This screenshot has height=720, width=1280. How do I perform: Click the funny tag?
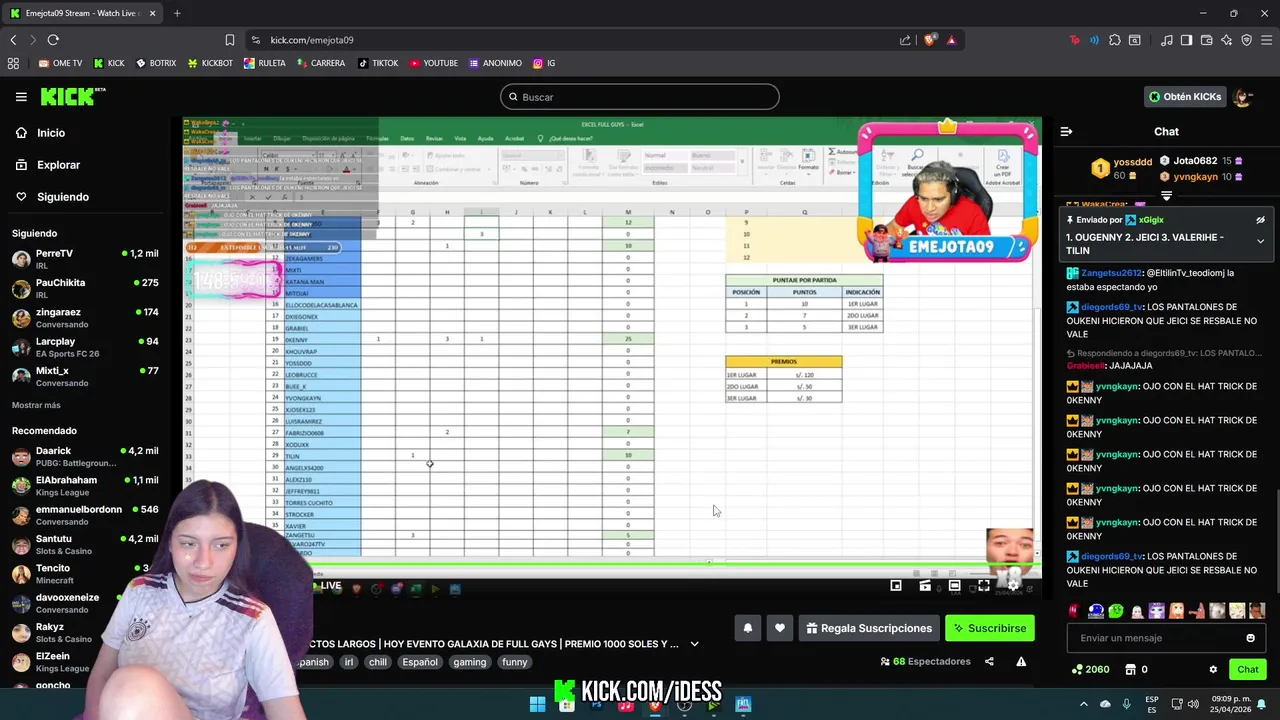pos(514,662)
